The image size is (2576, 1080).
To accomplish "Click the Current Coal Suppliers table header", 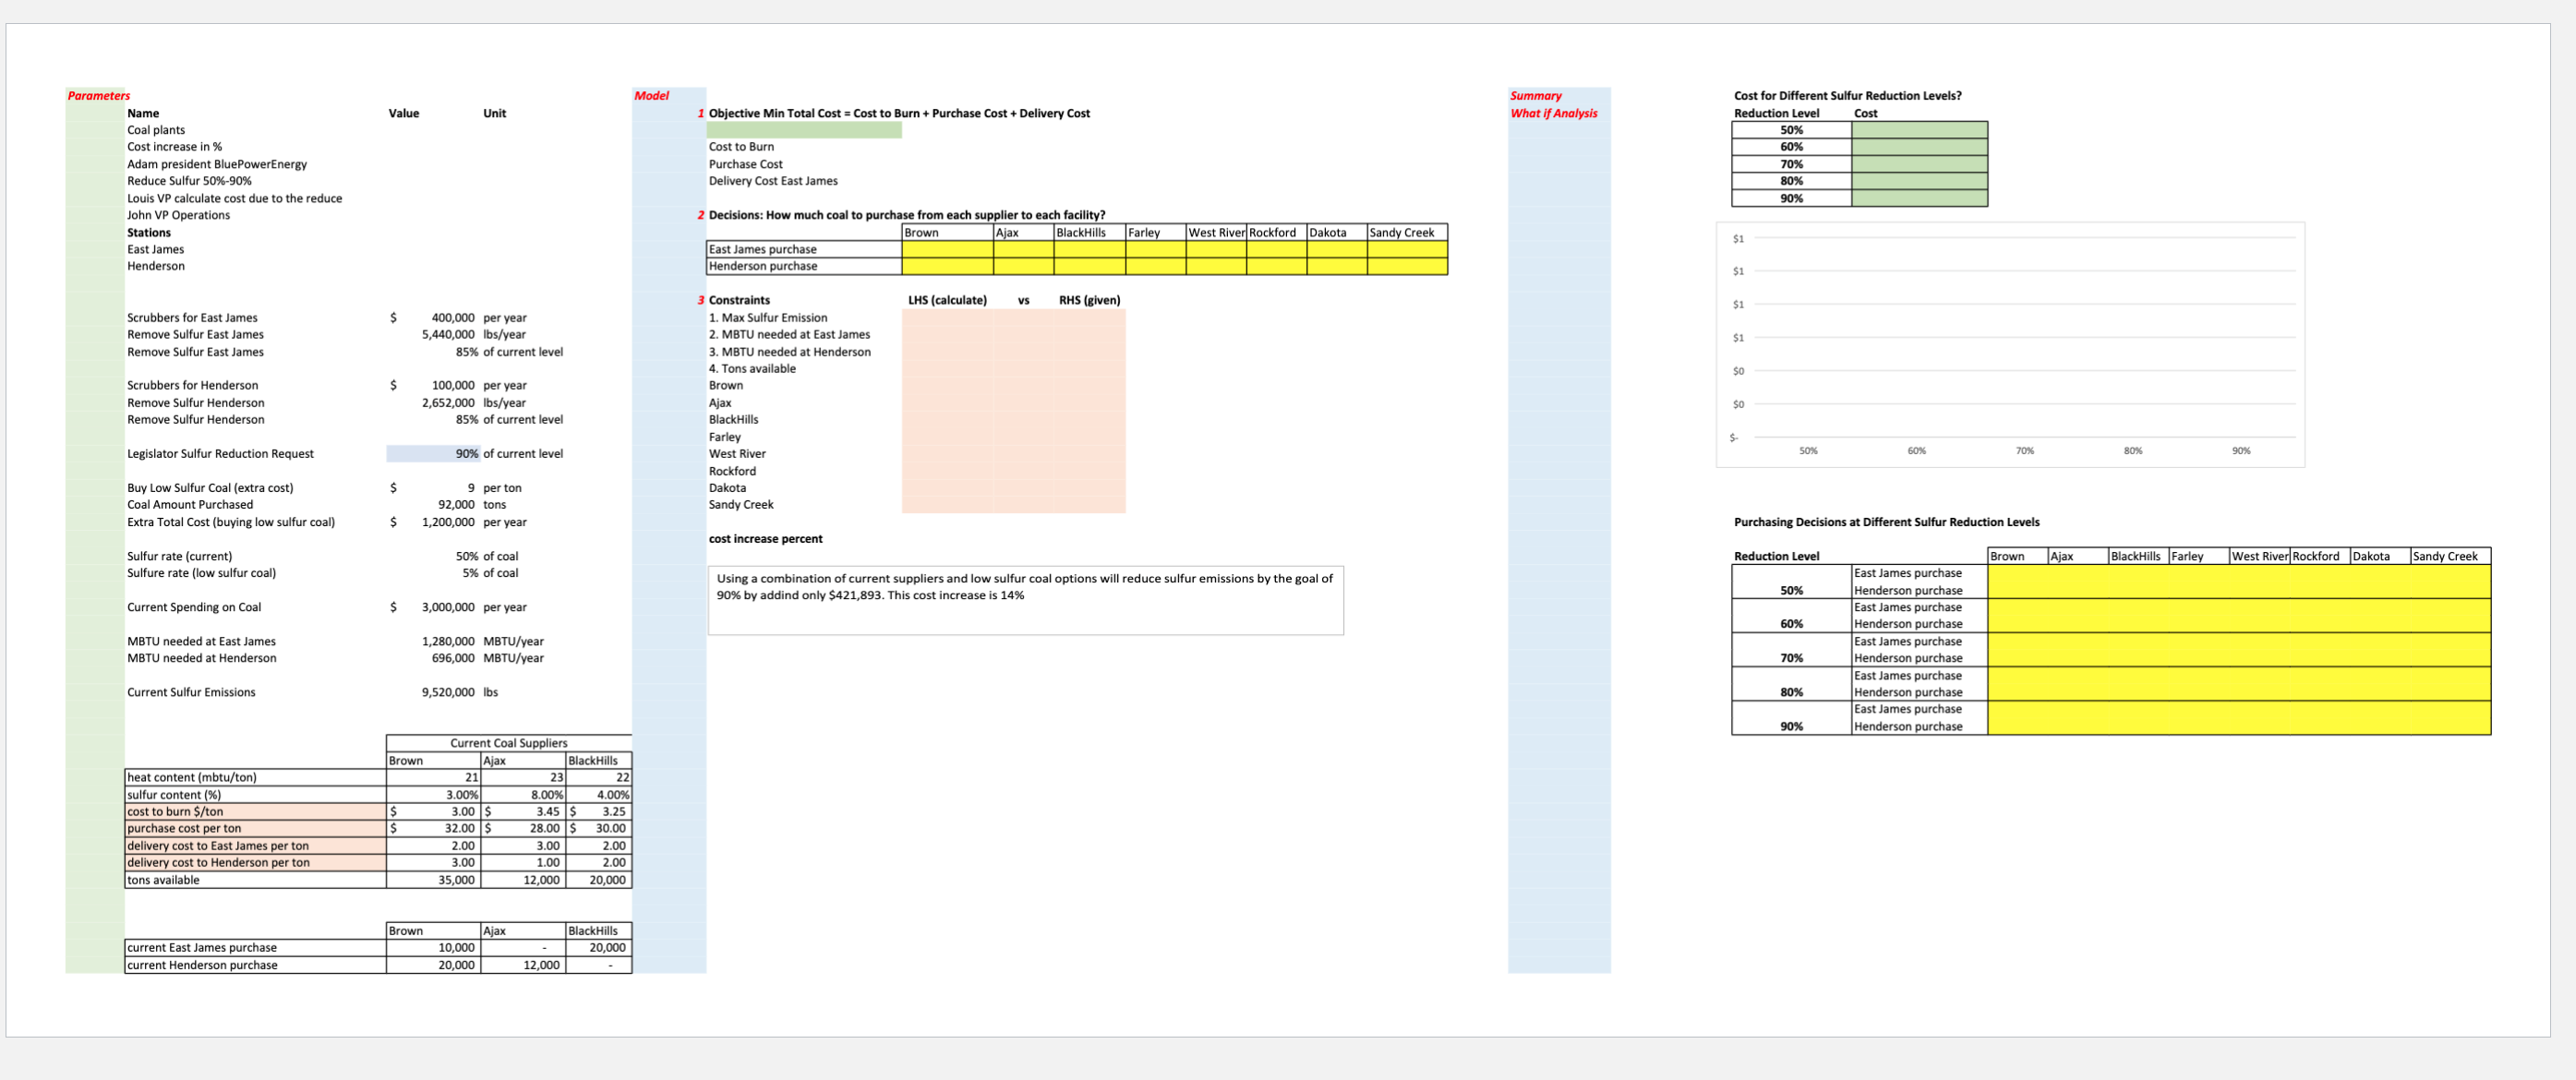I will click(x=508, y=743).
